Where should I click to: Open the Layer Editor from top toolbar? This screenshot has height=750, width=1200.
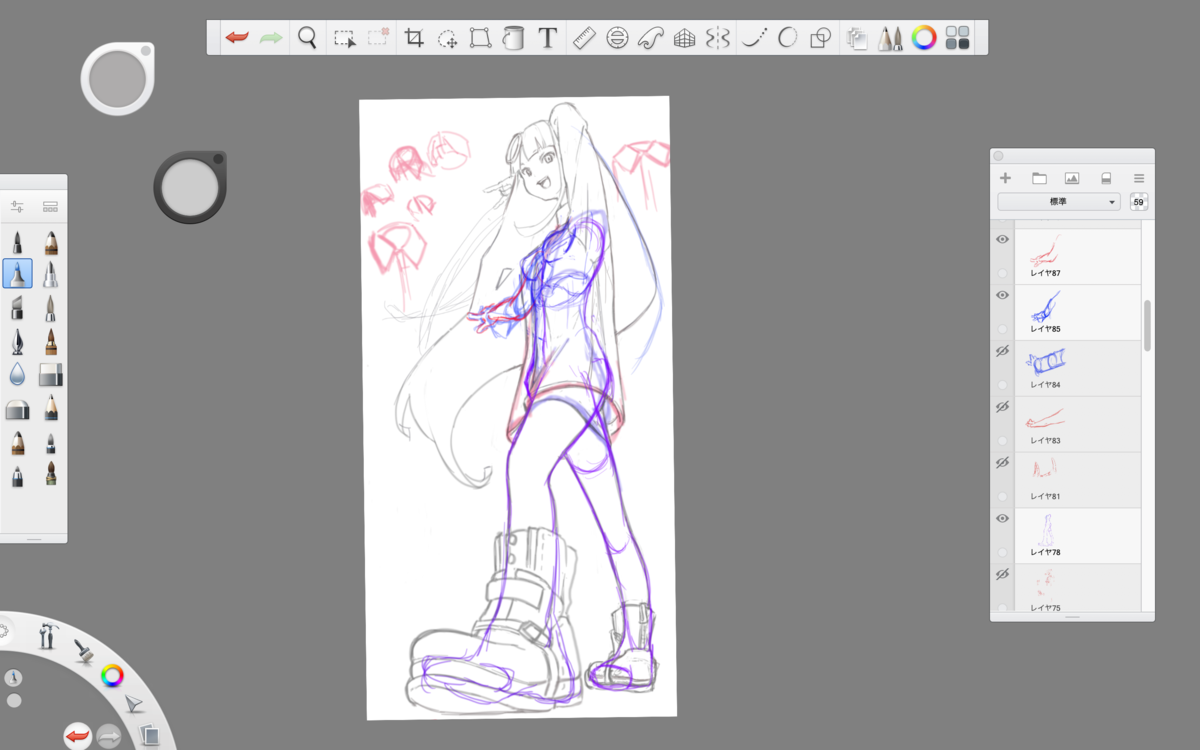857,38
